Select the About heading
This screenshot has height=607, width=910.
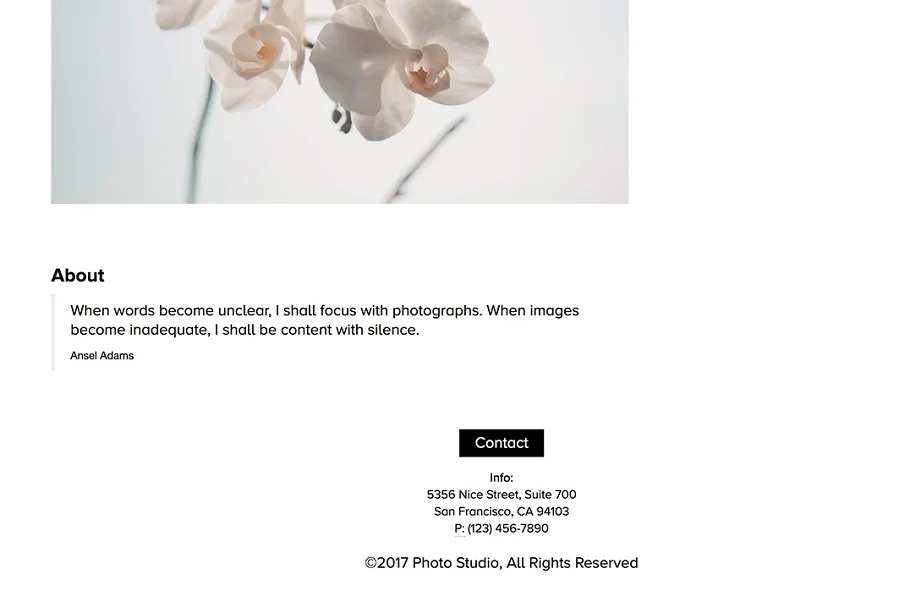[x=78, y=275]
